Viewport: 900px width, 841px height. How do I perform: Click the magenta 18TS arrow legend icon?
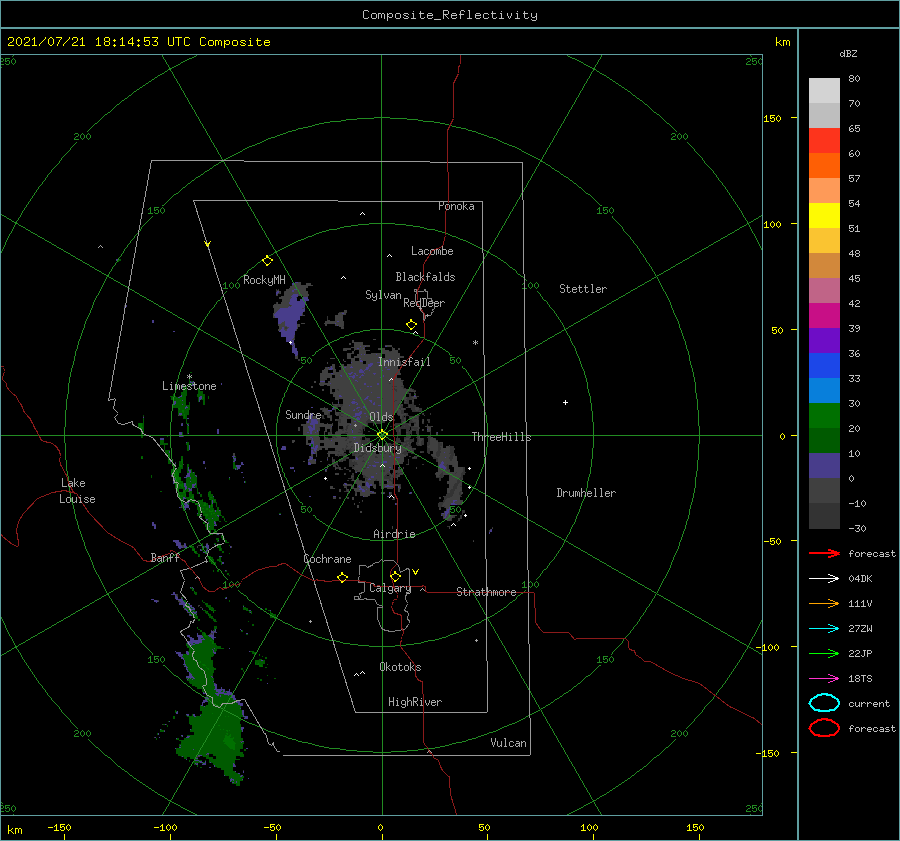(x=824, y=679)
